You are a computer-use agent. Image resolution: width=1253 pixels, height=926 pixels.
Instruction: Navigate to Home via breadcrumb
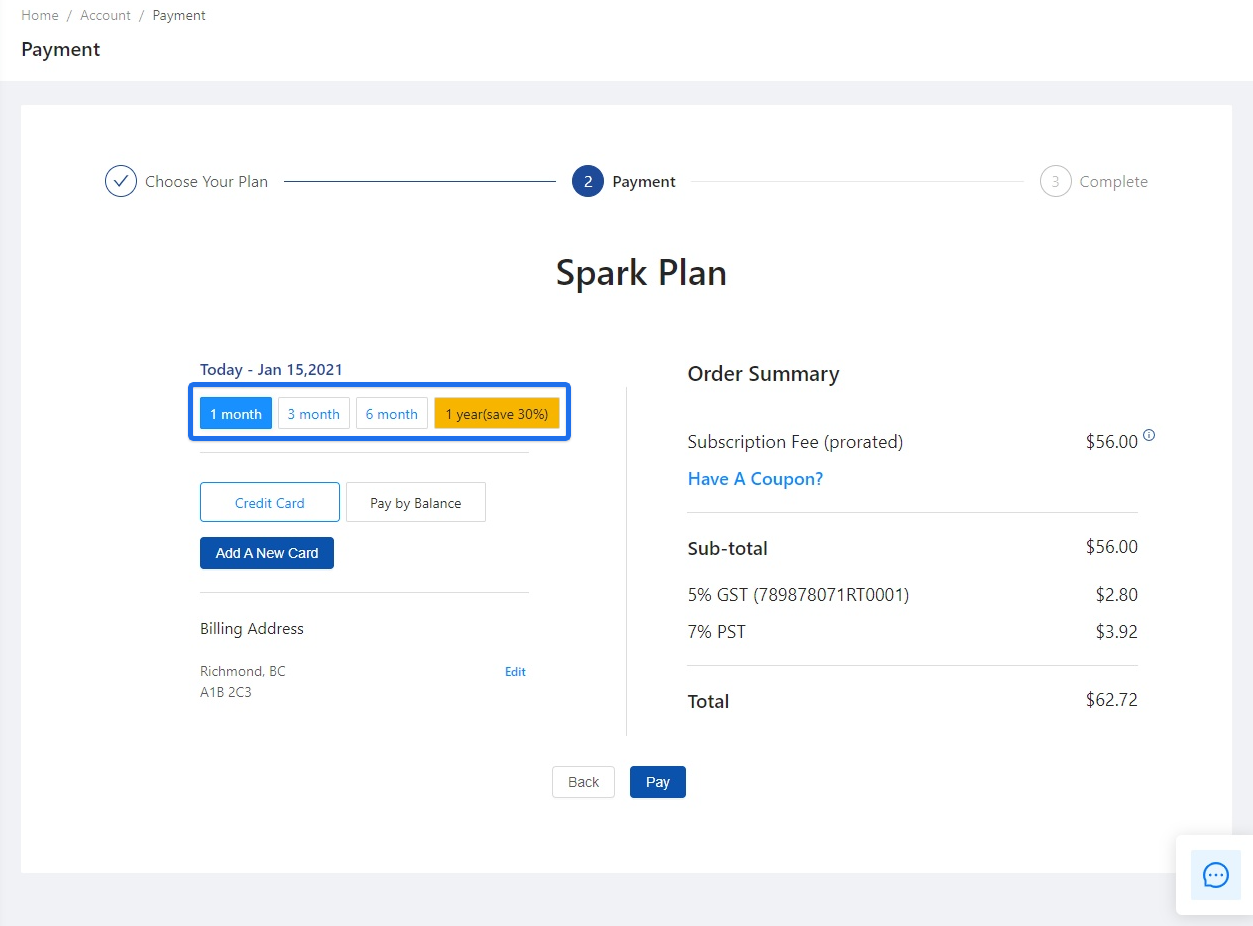click(x=39, y=15)
